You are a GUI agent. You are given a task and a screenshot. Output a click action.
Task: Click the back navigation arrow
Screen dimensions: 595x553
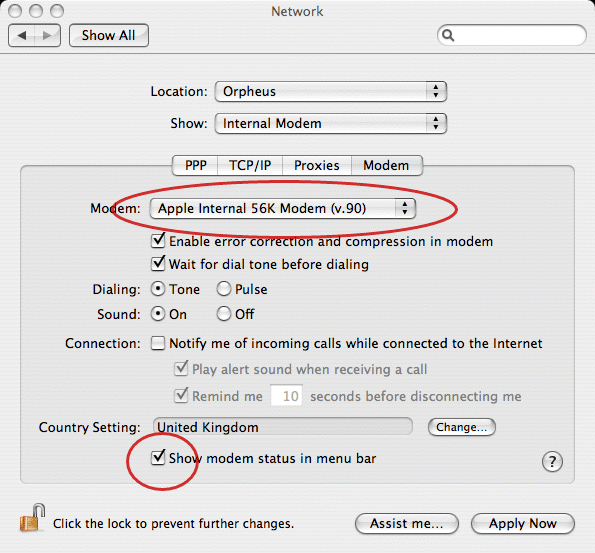coord(22,36)
